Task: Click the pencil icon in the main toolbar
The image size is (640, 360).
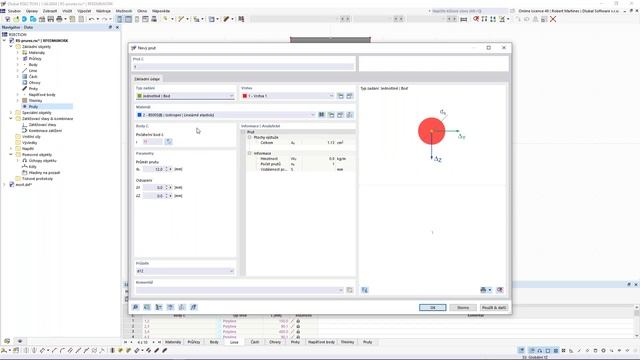Action: tap(226, 19)
